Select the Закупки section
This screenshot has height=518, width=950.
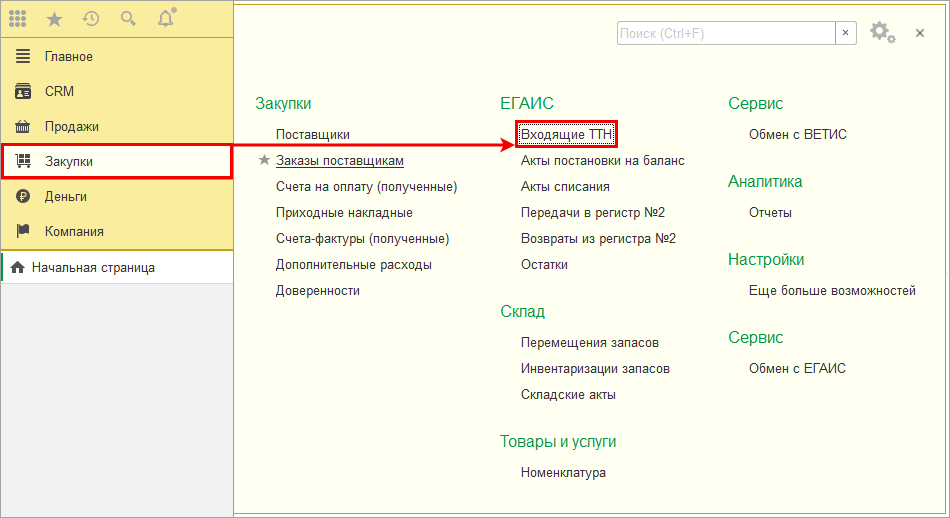pos(117,161)
